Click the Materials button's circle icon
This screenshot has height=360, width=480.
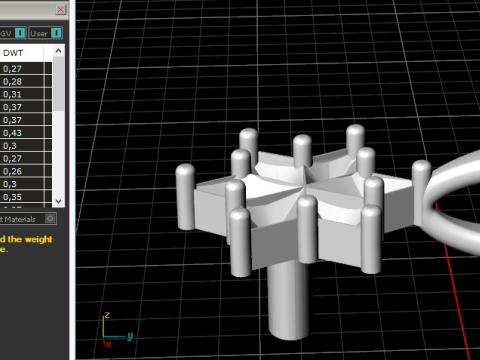(x=50, y=219)
